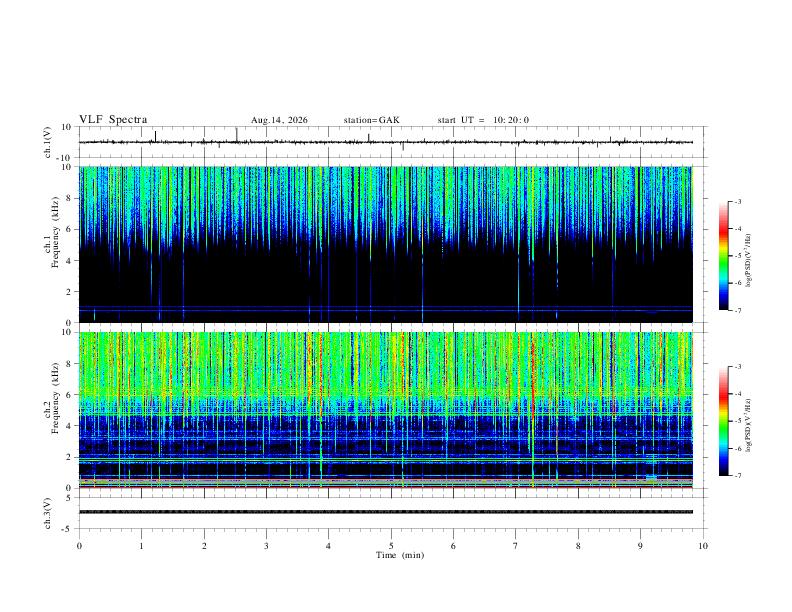The height and width of the screenshot is (612, 792).
Task: Click the ch.3(V) waveform axis label
Action: point(48,513)
